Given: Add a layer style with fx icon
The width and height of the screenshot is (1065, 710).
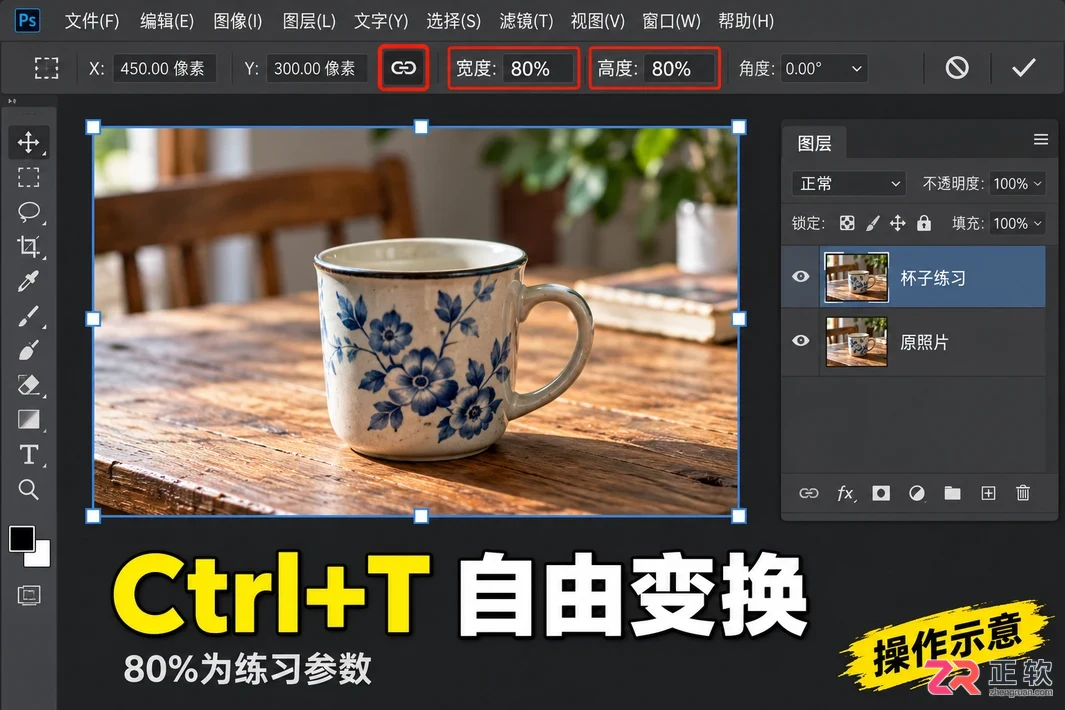Looking at the screenshot, I should [x=845, y=493].
